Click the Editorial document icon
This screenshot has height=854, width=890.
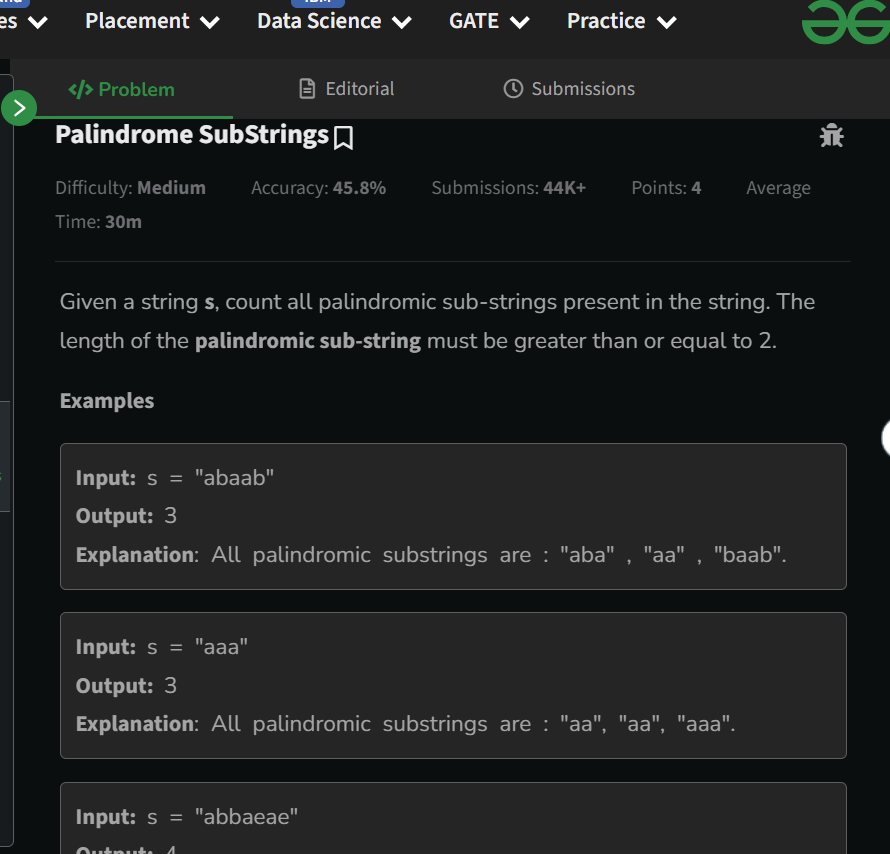tap(307, 89)
